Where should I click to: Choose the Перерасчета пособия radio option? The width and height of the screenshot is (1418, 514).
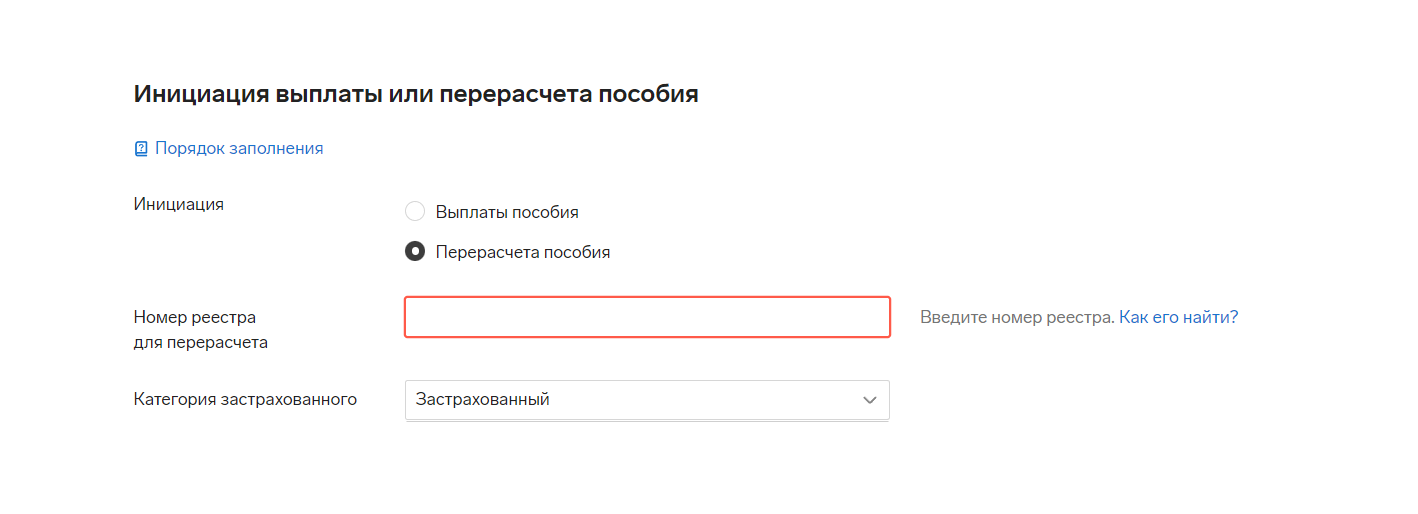tap(415, 252)
